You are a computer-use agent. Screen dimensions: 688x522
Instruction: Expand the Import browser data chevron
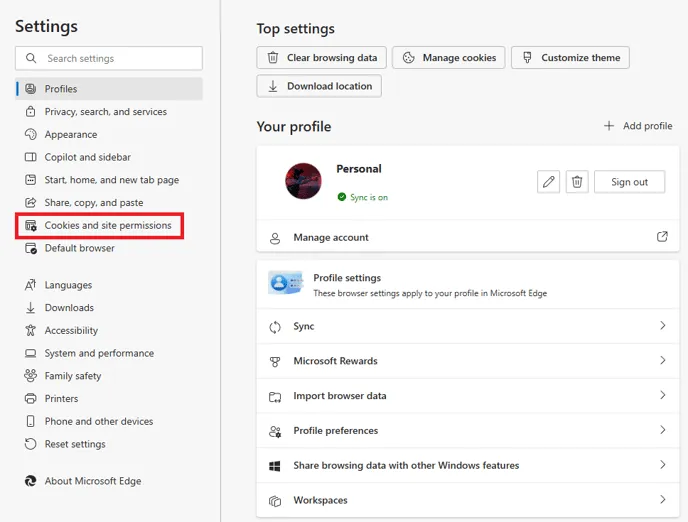coord(663,395)
